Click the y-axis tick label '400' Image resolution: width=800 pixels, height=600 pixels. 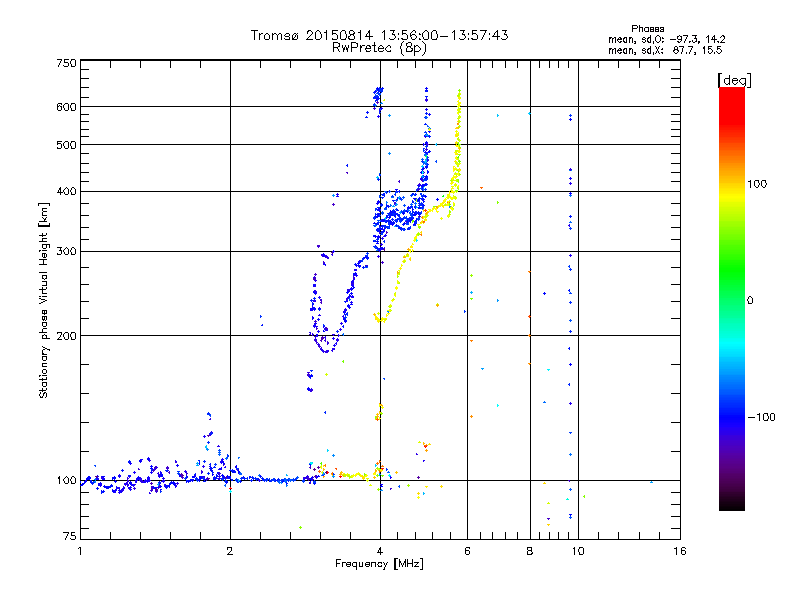(67, 192)
